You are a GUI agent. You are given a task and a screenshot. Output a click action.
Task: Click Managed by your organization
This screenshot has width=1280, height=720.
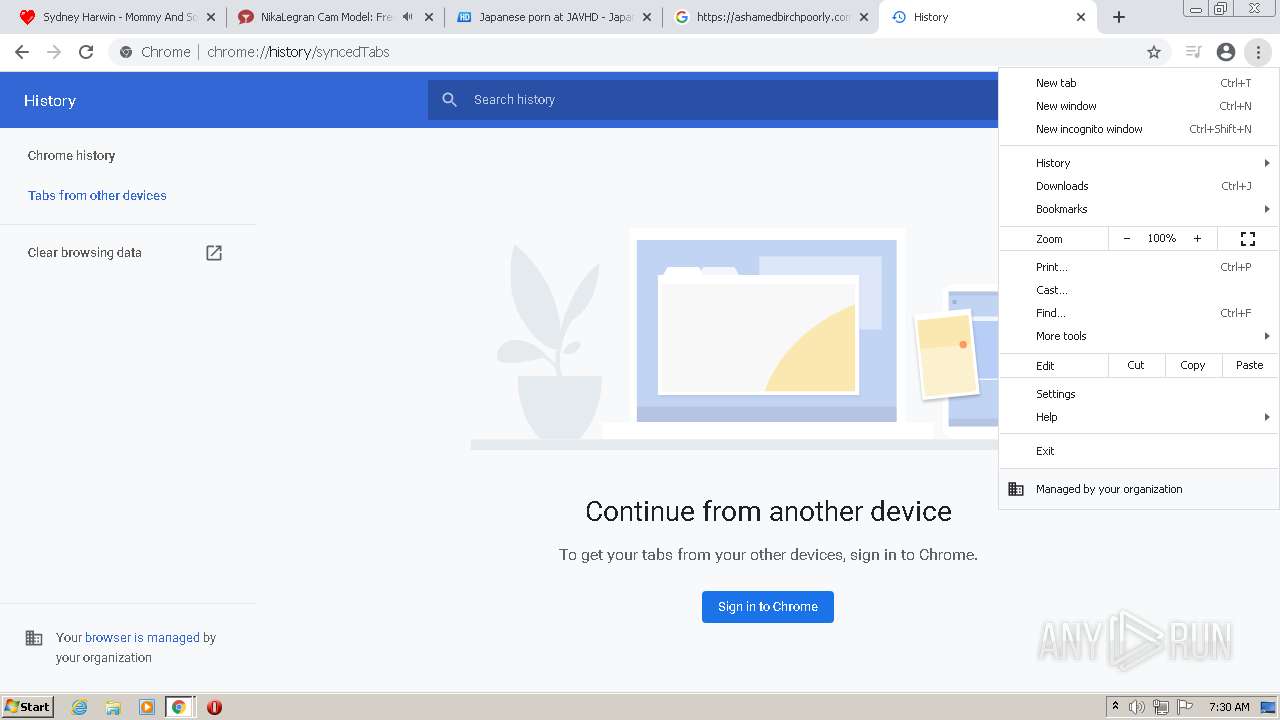(1138, 489)
